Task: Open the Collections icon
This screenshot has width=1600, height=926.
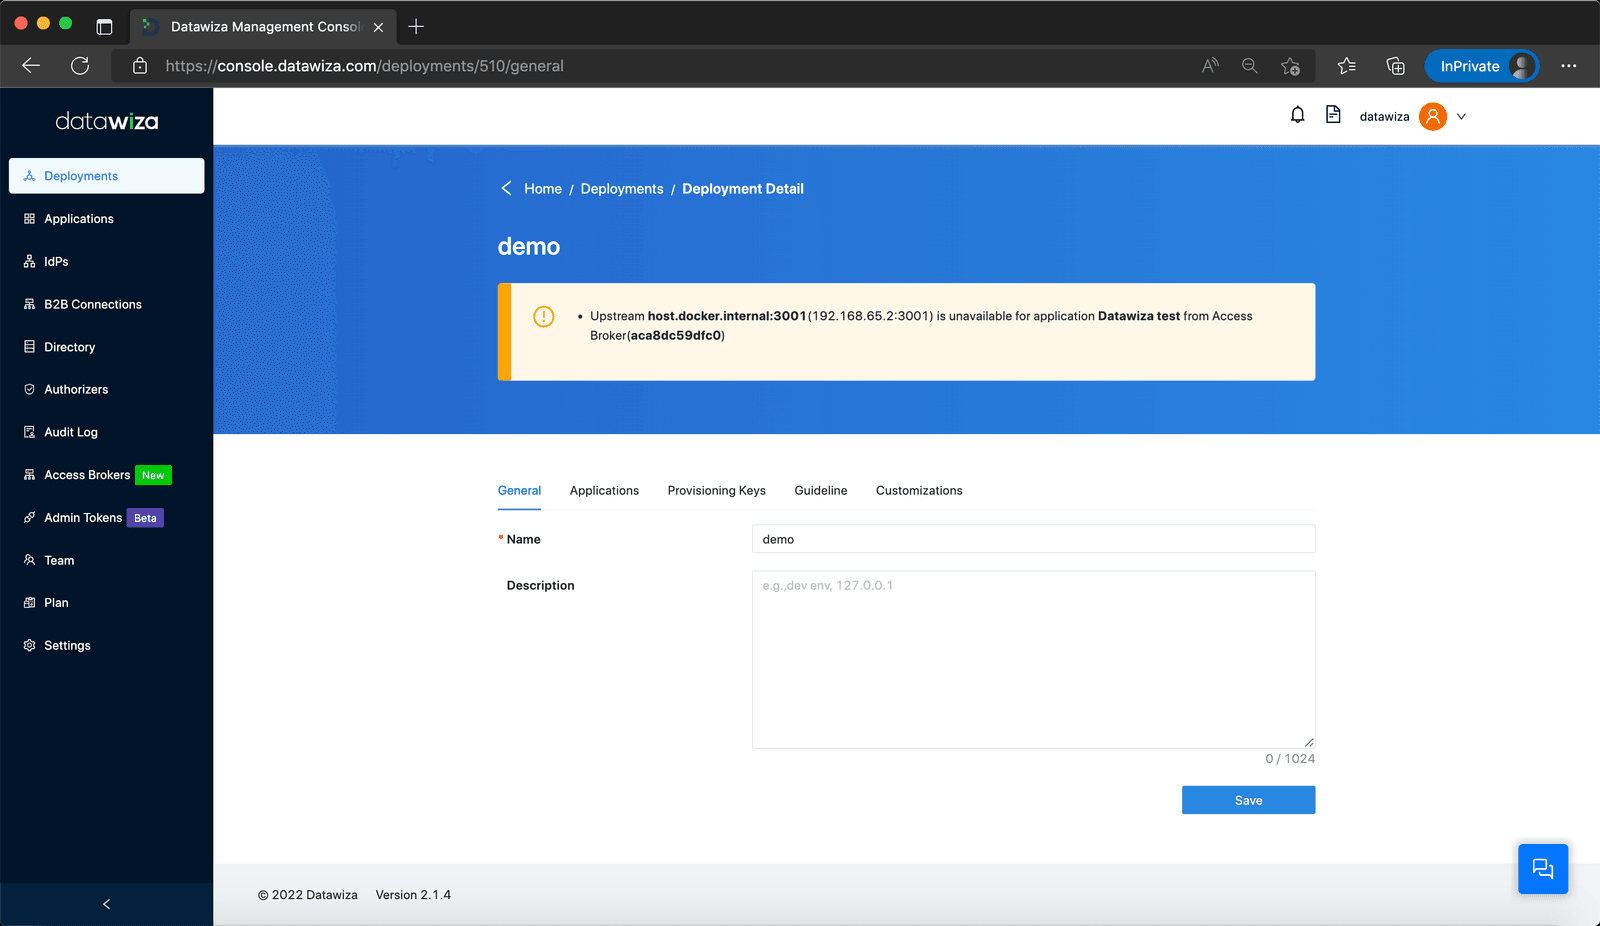Action: coord(1395,66)
